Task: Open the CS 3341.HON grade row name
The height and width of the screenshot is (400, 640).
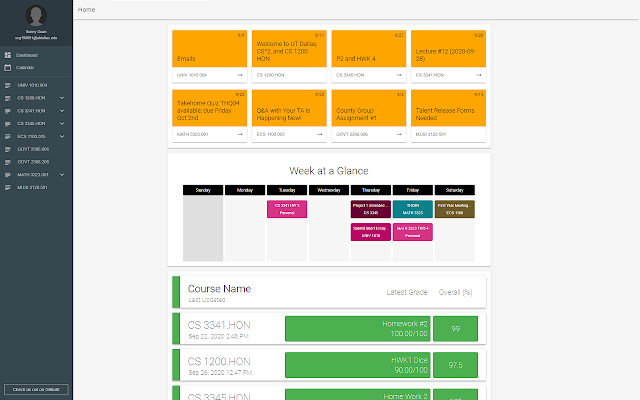Action: point(219,325)
